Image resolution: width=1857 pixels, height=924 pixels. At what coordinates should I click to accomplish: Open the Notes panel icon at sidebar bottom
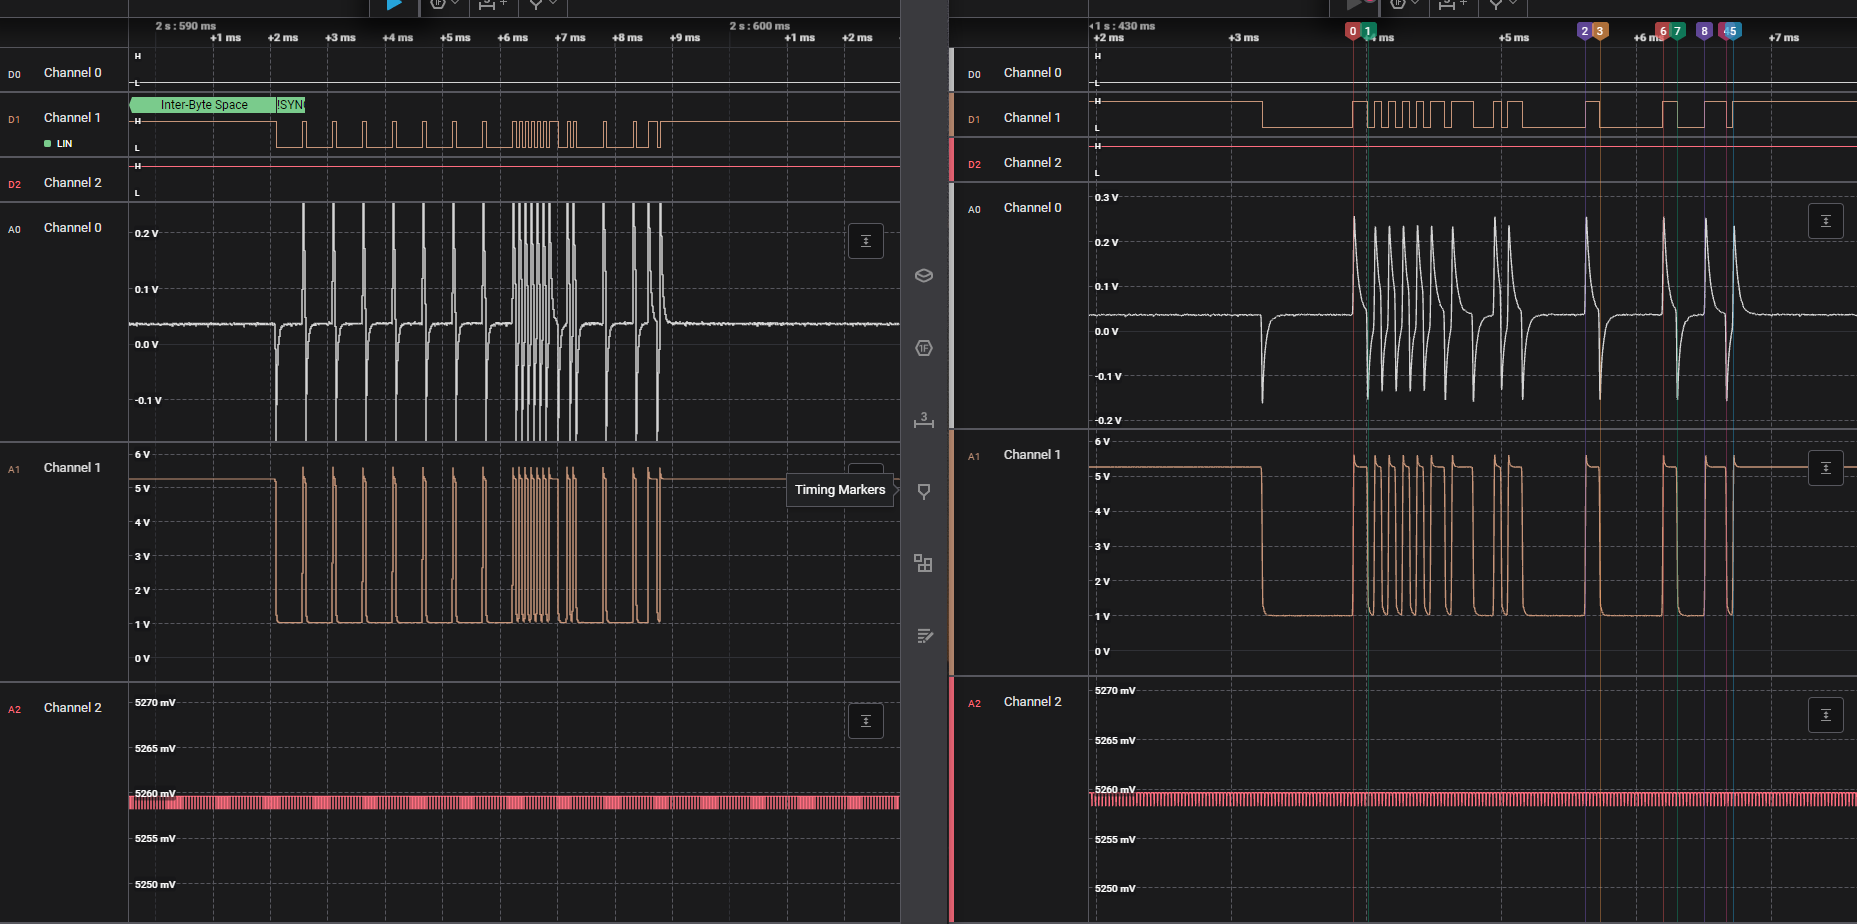(924, 636)
